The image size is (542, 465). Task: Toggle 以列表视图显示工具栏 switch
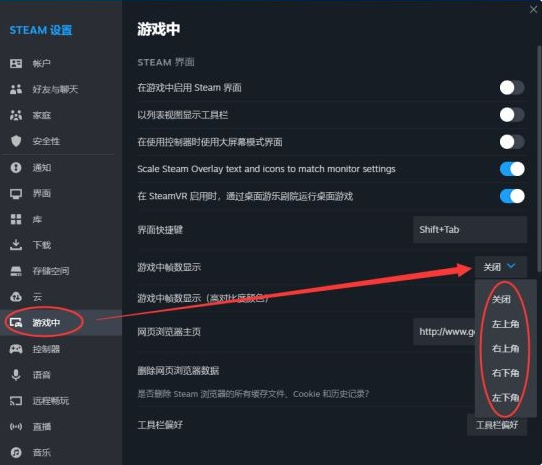click(x=512, y=115)
